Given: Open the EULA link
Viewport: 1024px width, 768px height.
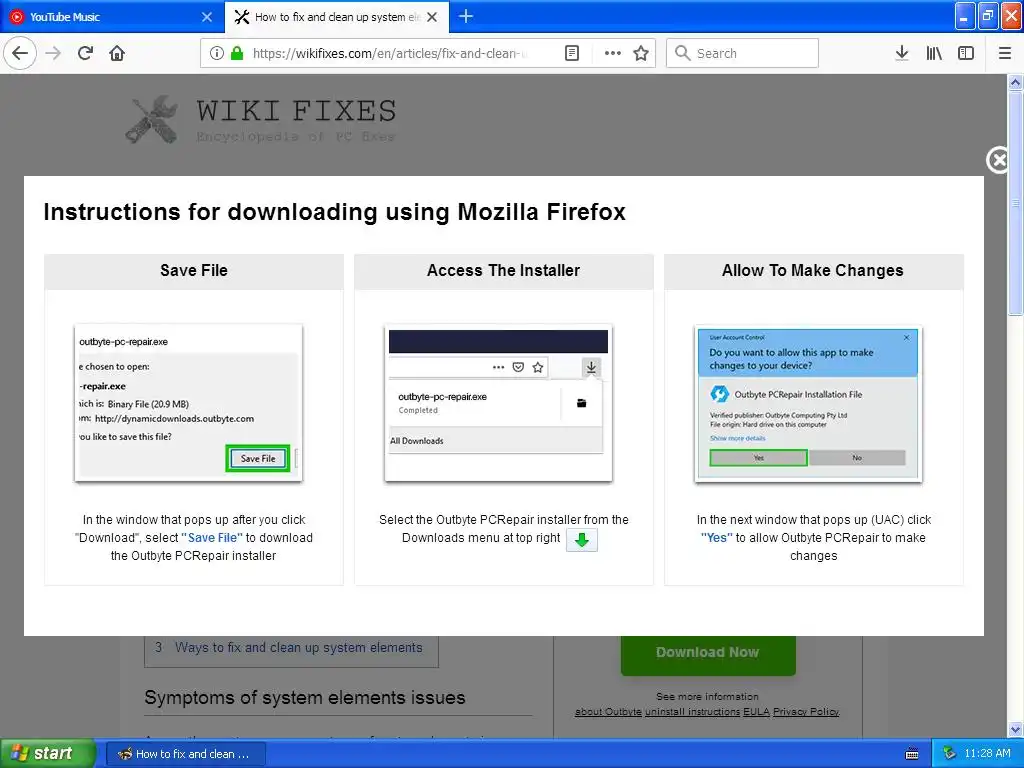Looking at the screenshot, I should 756,712.
